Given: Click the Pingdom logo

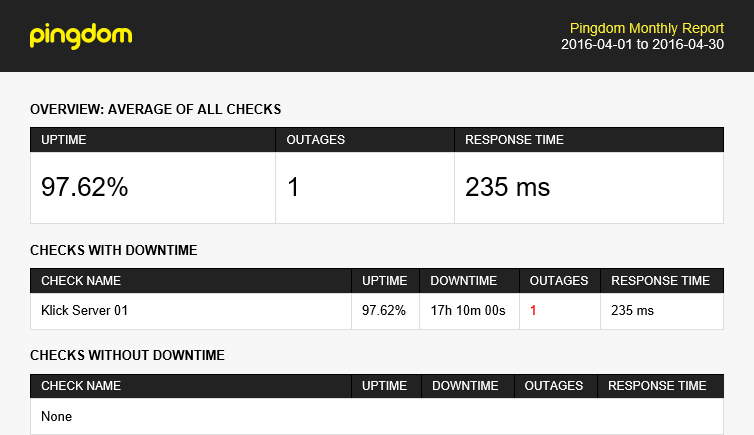Looking at the screenshot, I should pyautogui.click(x=81, y=36).
